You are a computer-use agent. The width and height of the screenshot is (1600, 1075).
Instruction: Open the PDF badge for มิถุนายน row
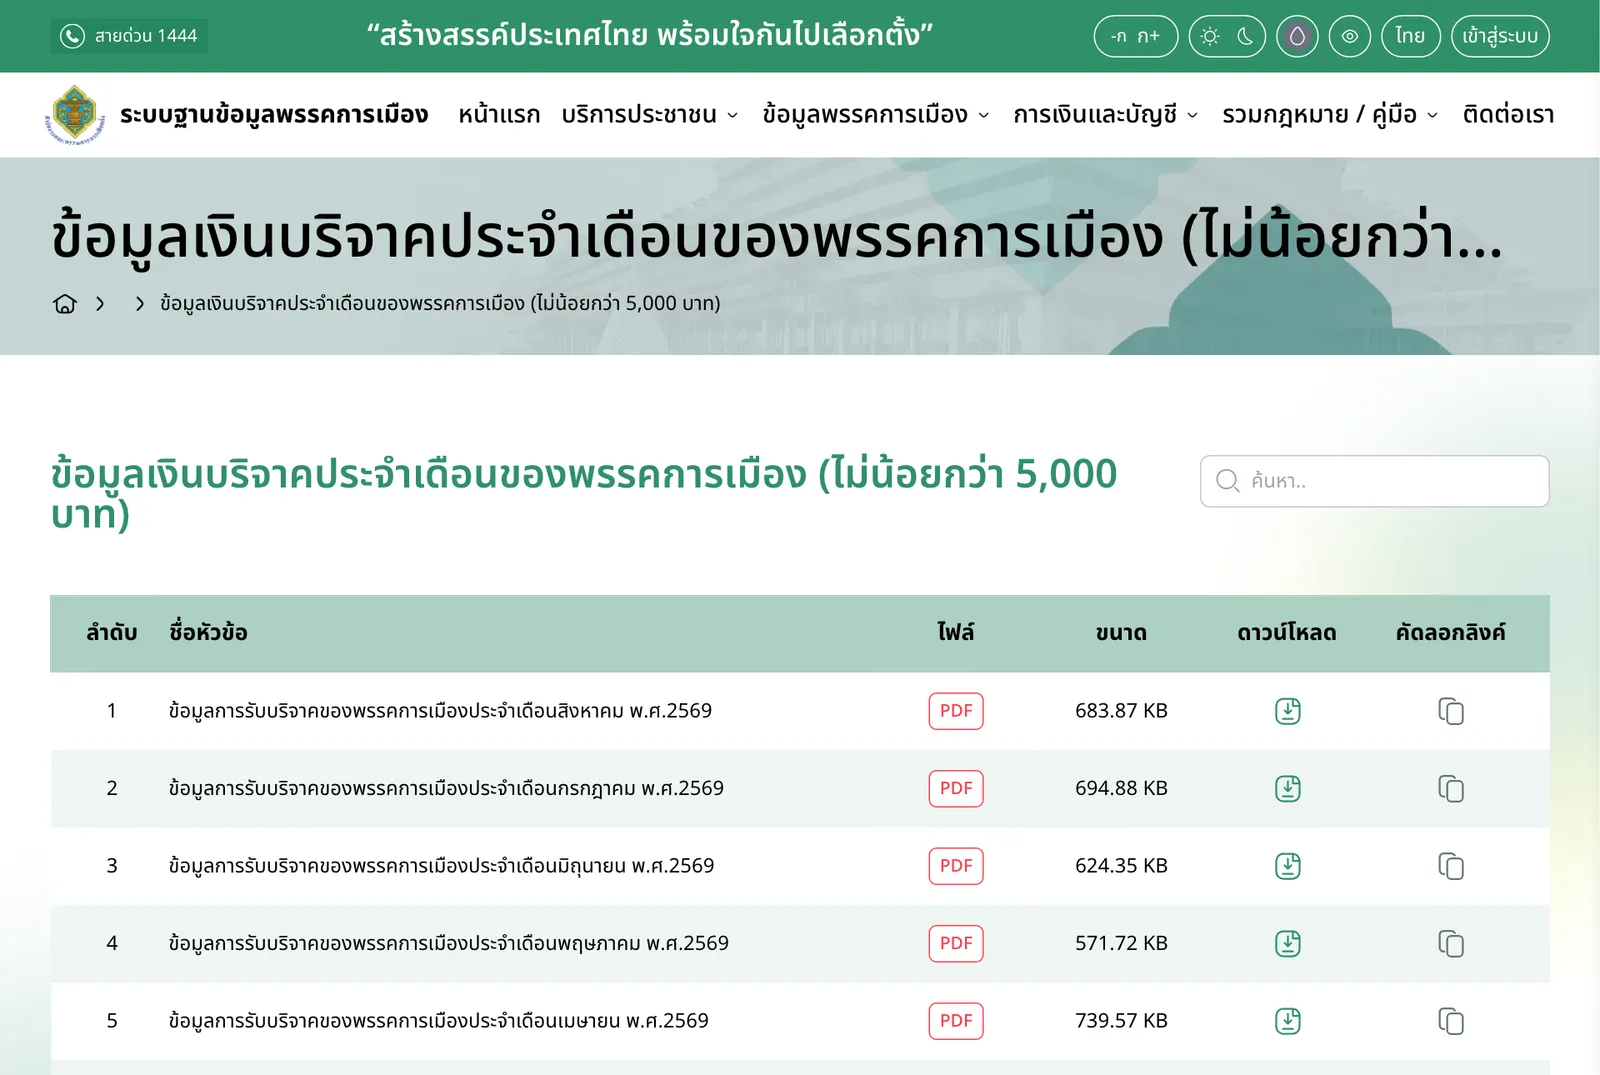[x=956, y=866]
